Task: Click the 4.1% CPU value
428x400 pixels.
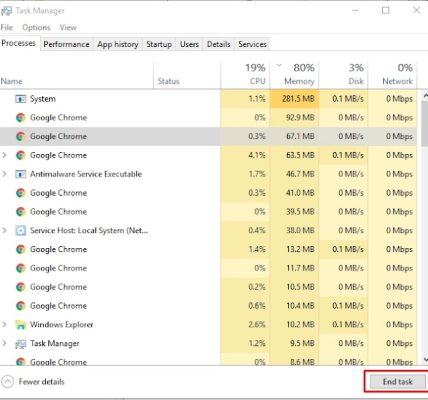Action: (x=257, y=155)
